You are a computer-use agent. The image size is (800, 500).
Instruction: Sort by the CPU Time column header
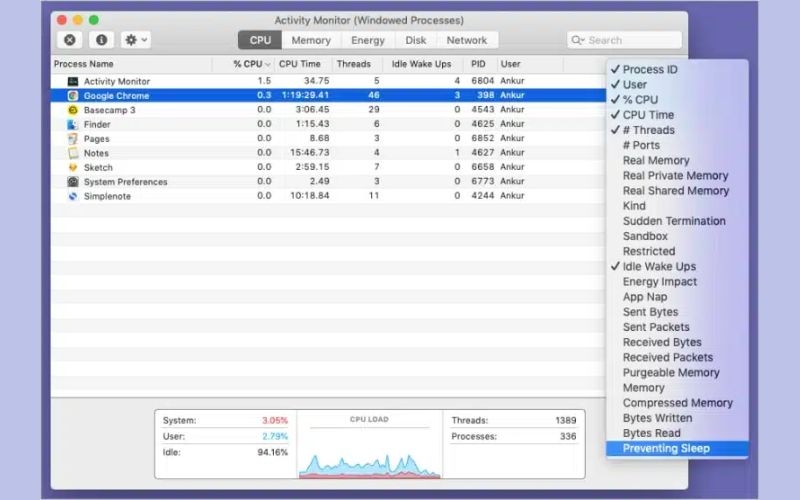tap(299, 64)
